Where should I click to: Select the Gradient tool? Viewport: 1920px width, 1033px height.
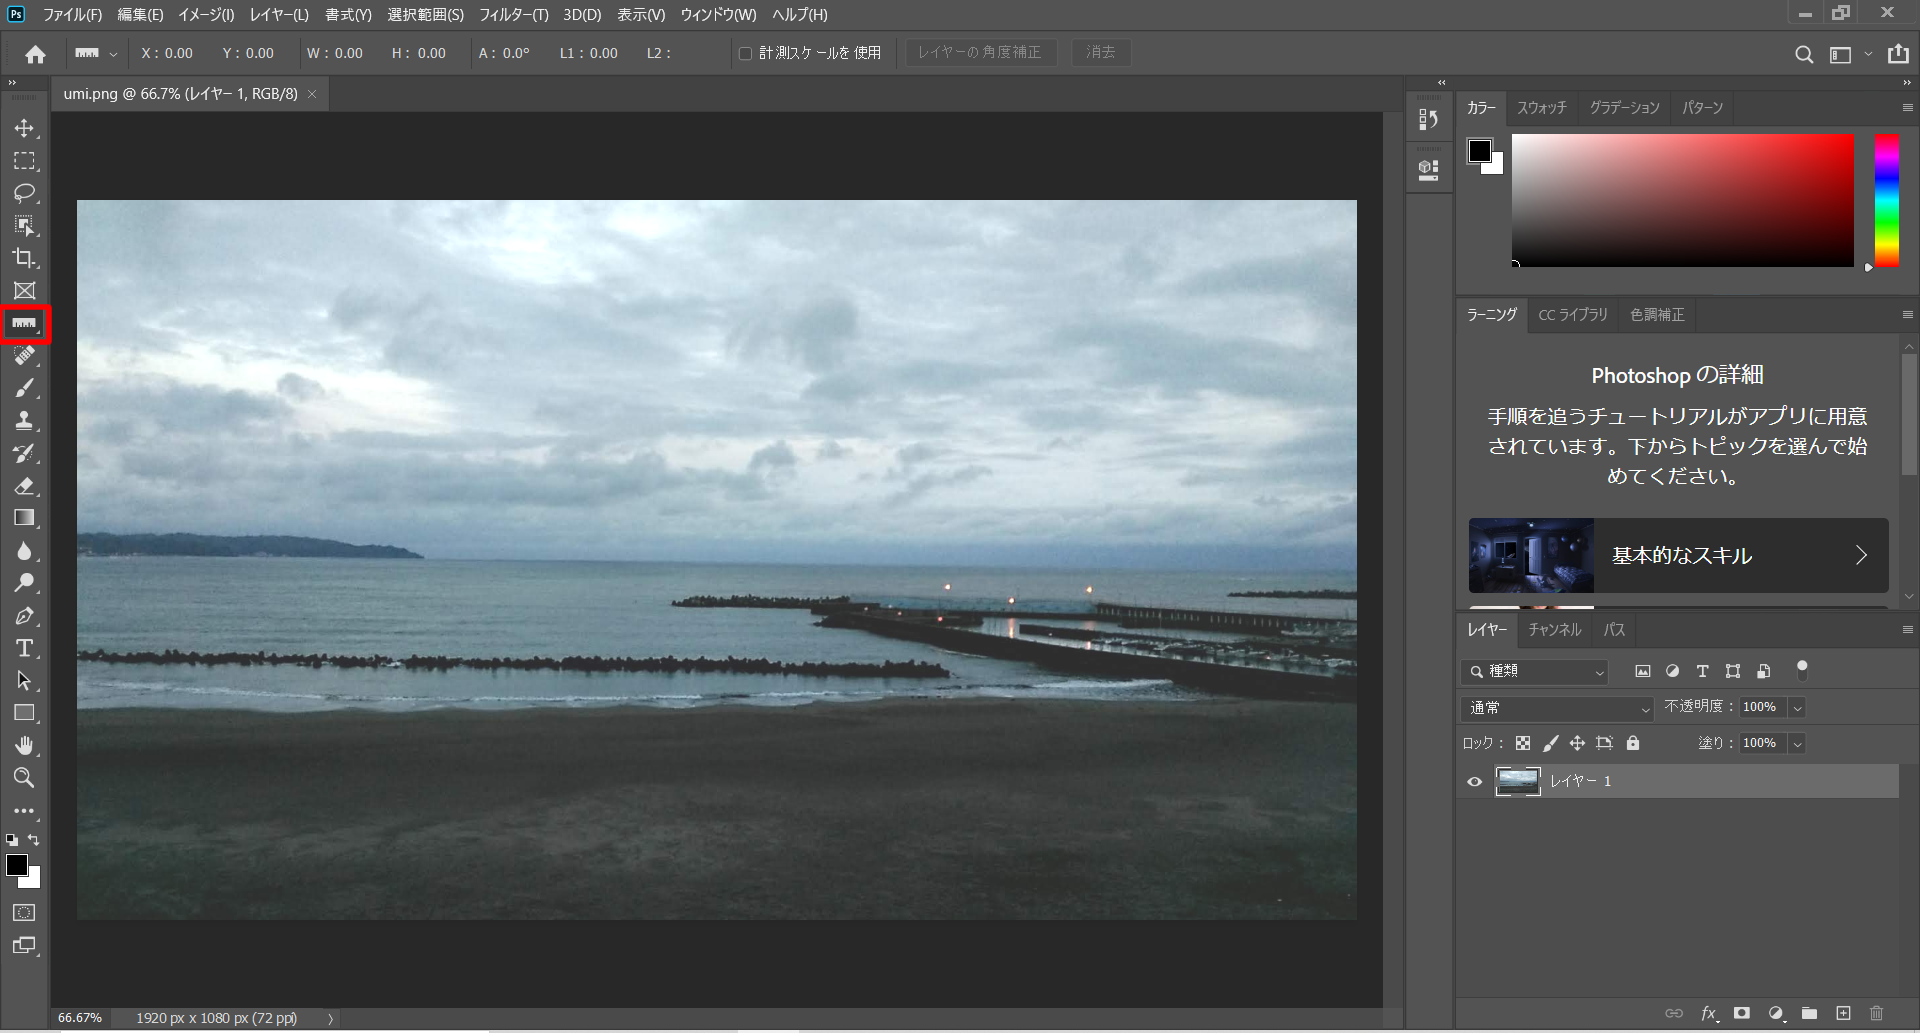tap(25, 518)
